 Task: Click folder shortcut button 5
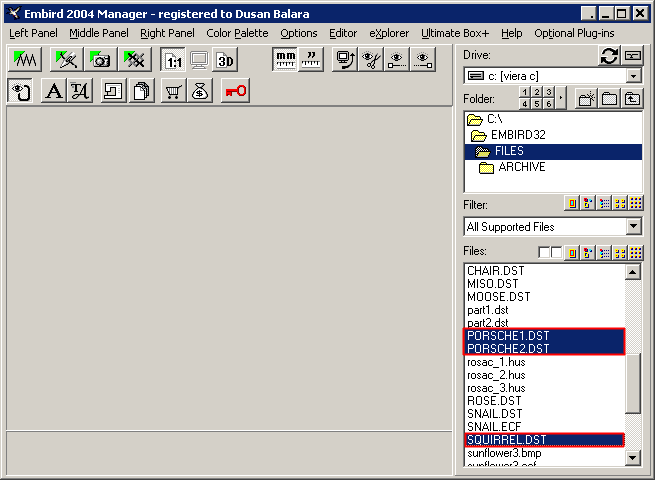pos(537,104)
